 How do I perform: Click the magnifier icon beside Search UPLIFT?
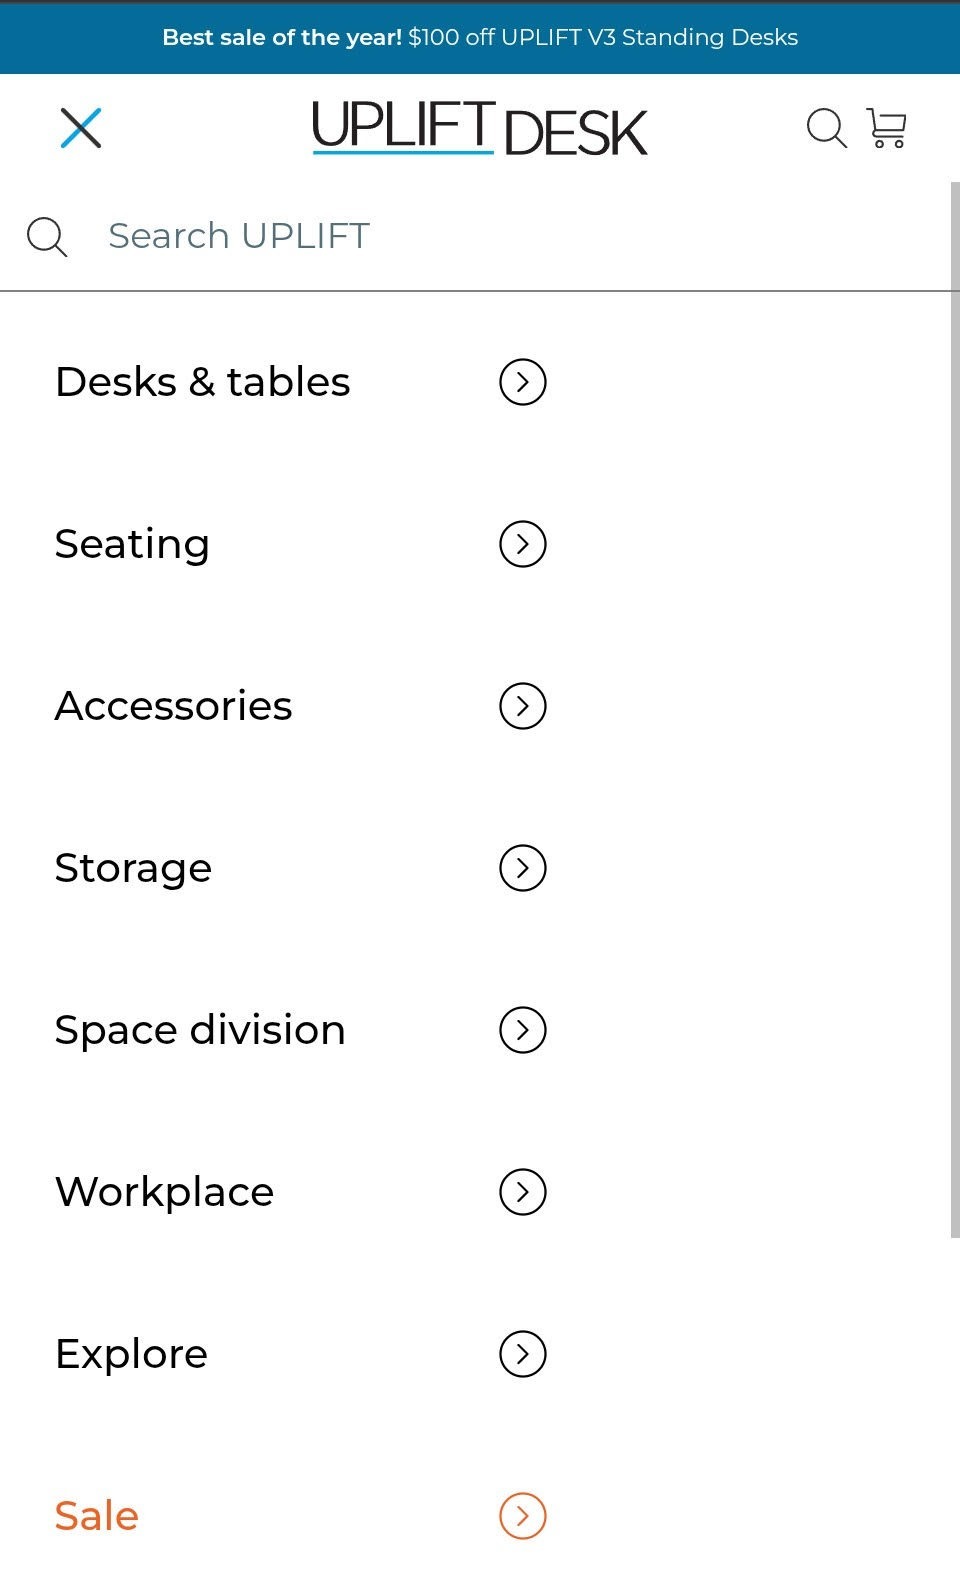pyautogui.click(x=47, y=237)
